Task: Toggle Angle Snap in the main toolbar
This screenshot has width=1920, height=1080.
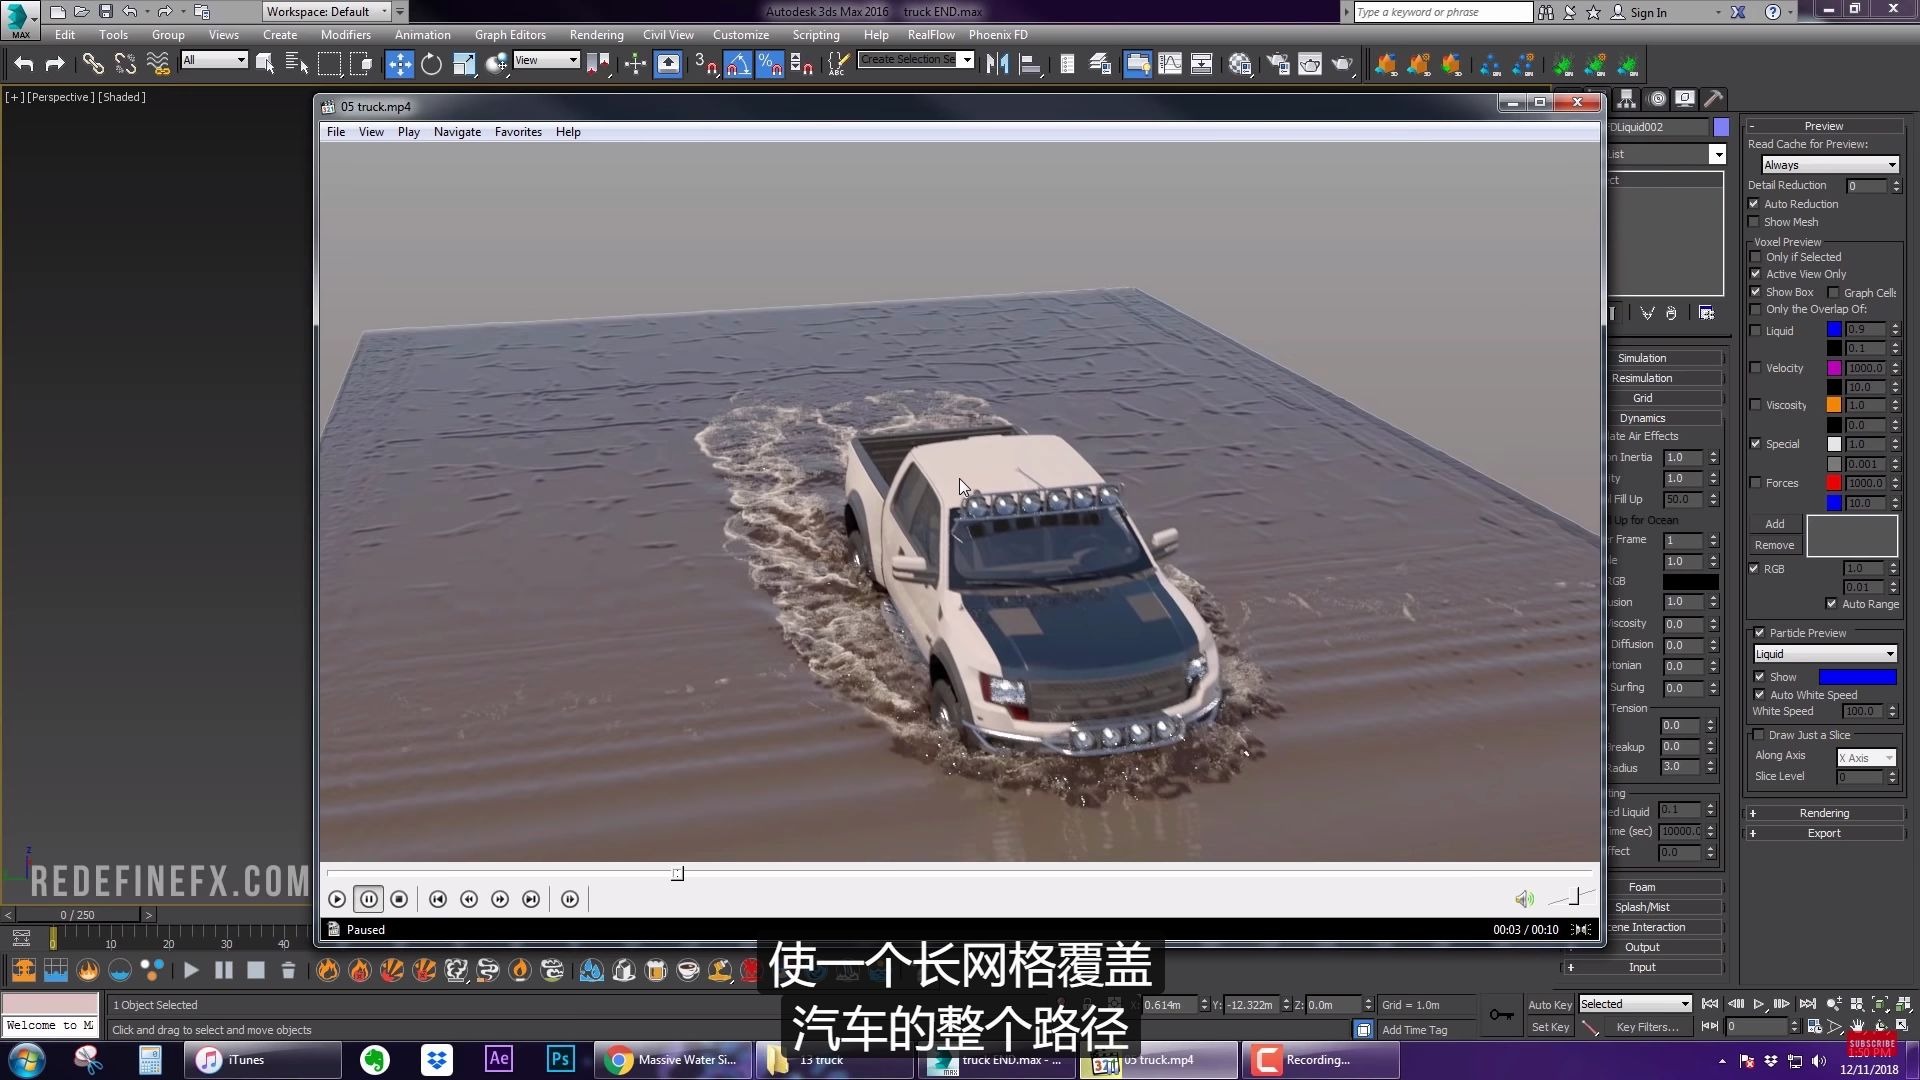Action: coord(739,64)
